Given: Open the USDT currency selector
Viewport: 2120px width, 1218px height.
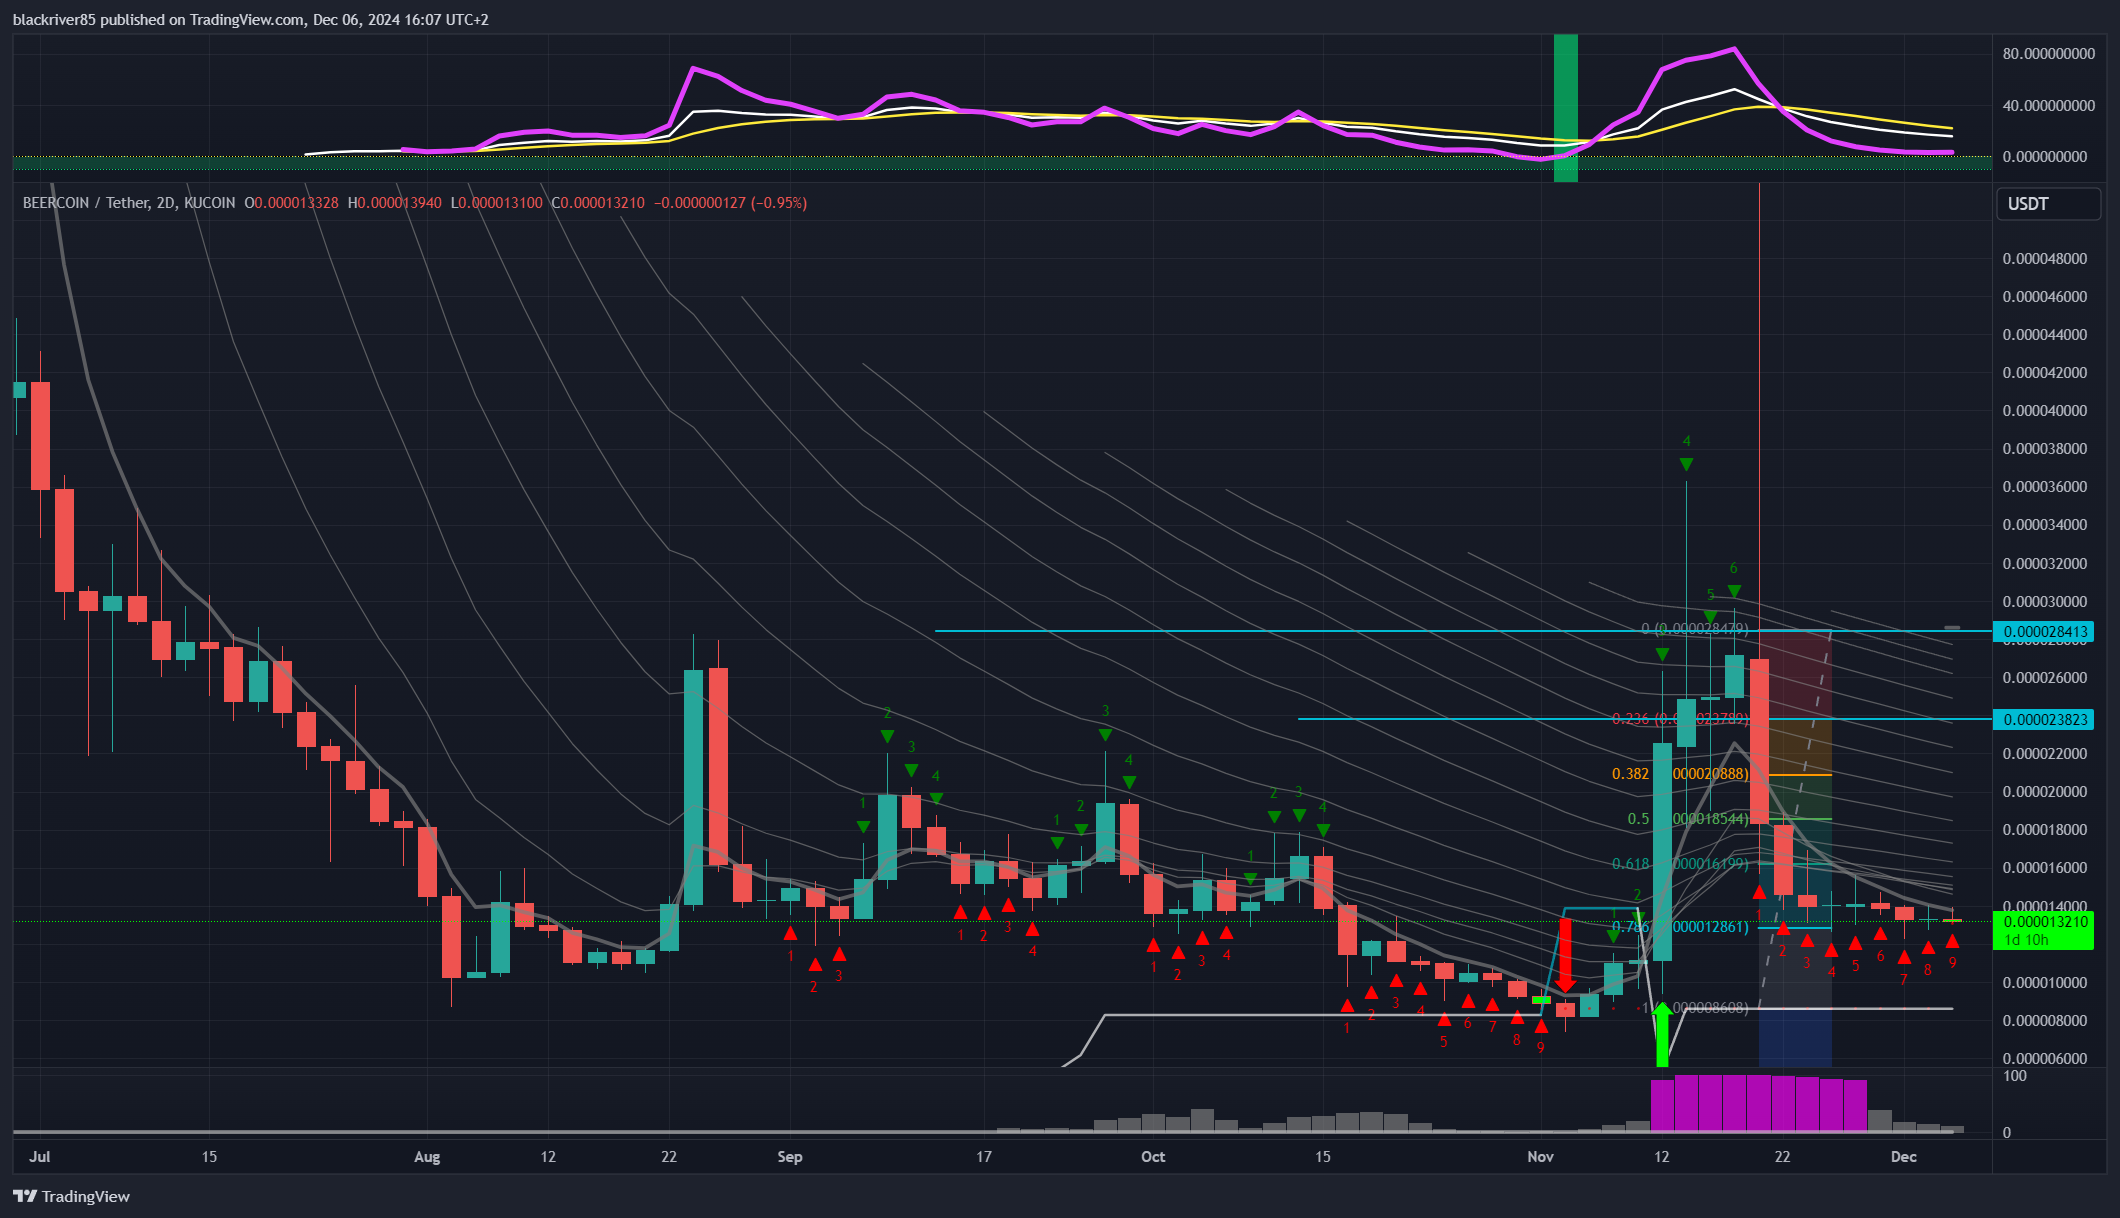Looking at the screenshot, I should 2047,204.
